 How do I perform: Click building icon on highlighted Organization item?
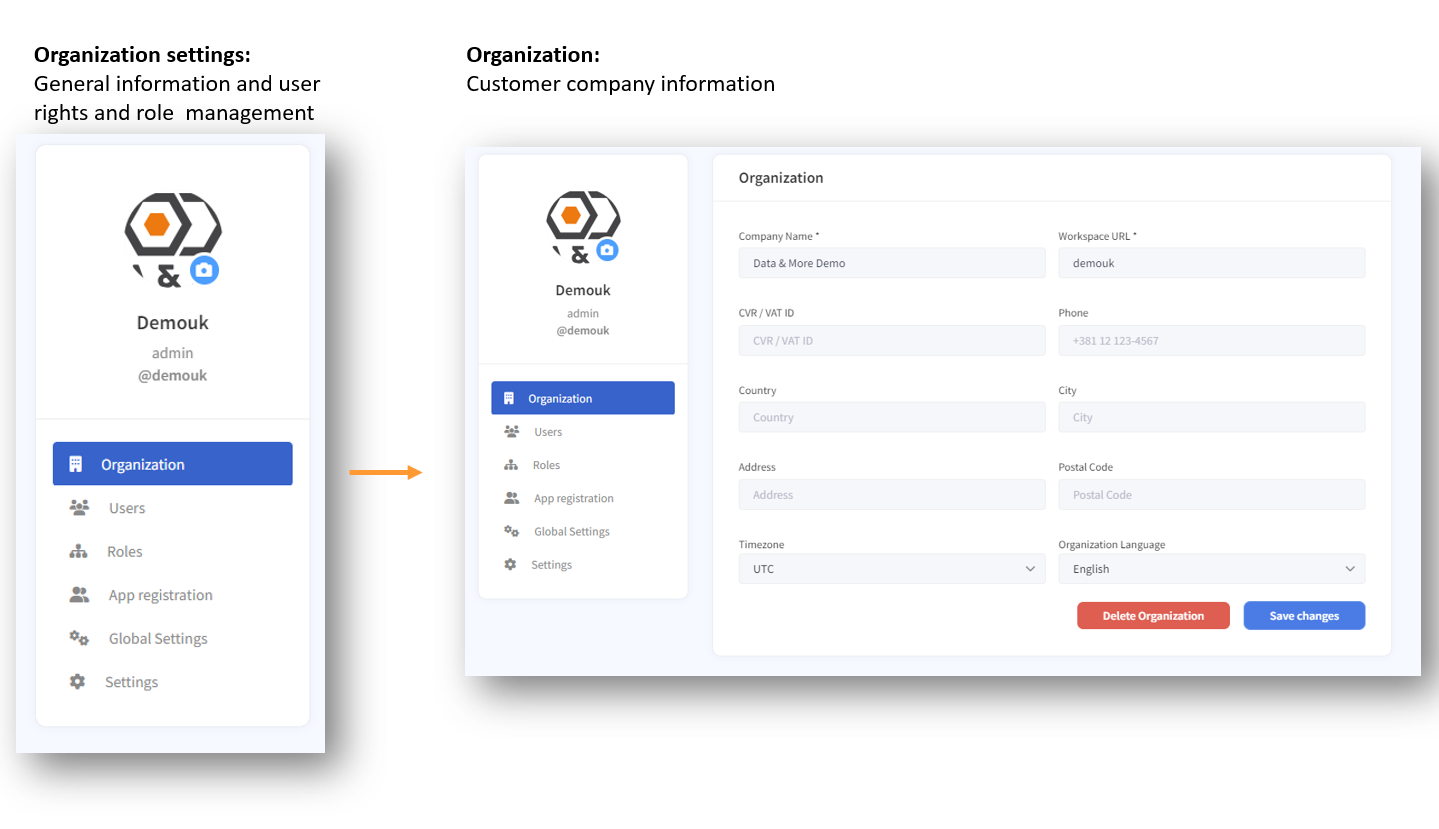coord(75,464)
